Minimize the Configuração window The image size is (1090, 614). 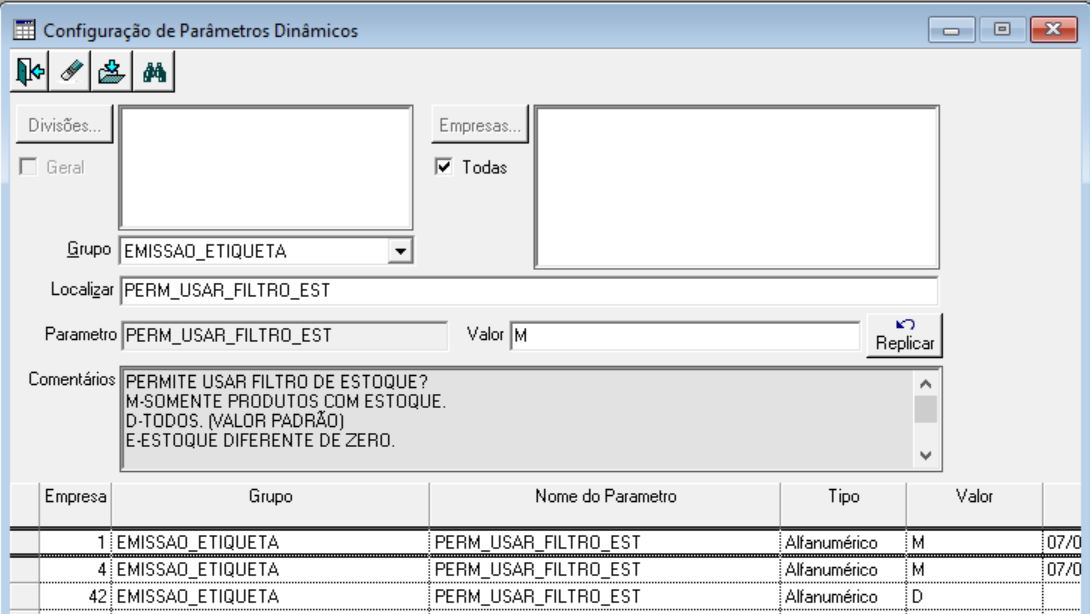pos(952,30)
